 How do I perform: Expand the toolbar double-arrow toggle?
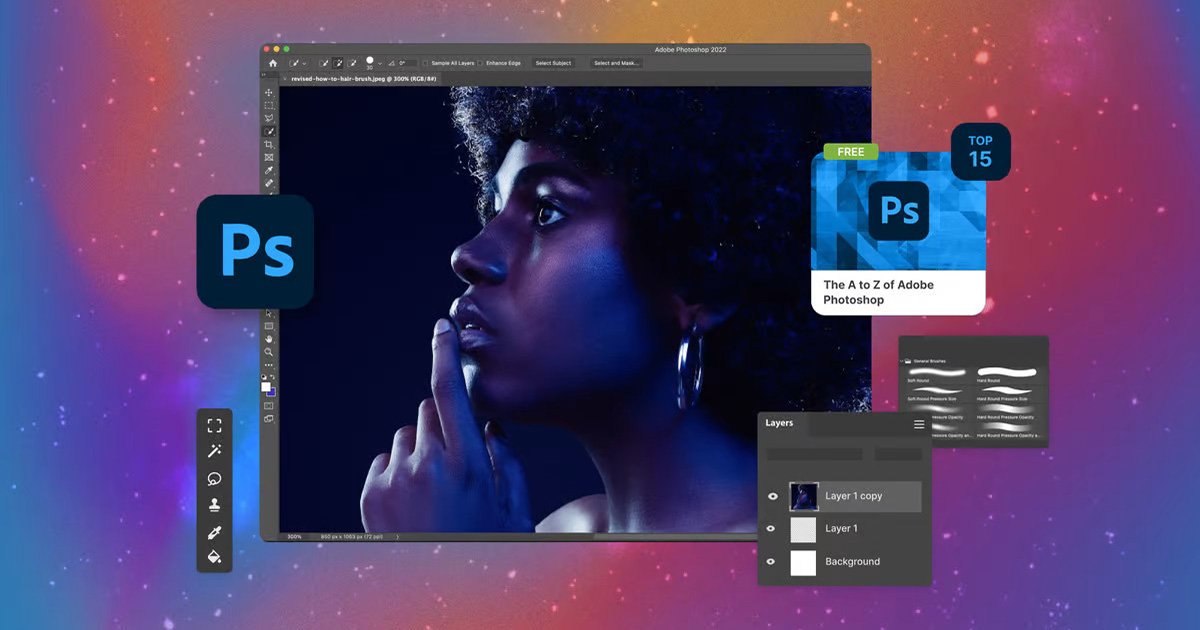[x=264, y=75]
